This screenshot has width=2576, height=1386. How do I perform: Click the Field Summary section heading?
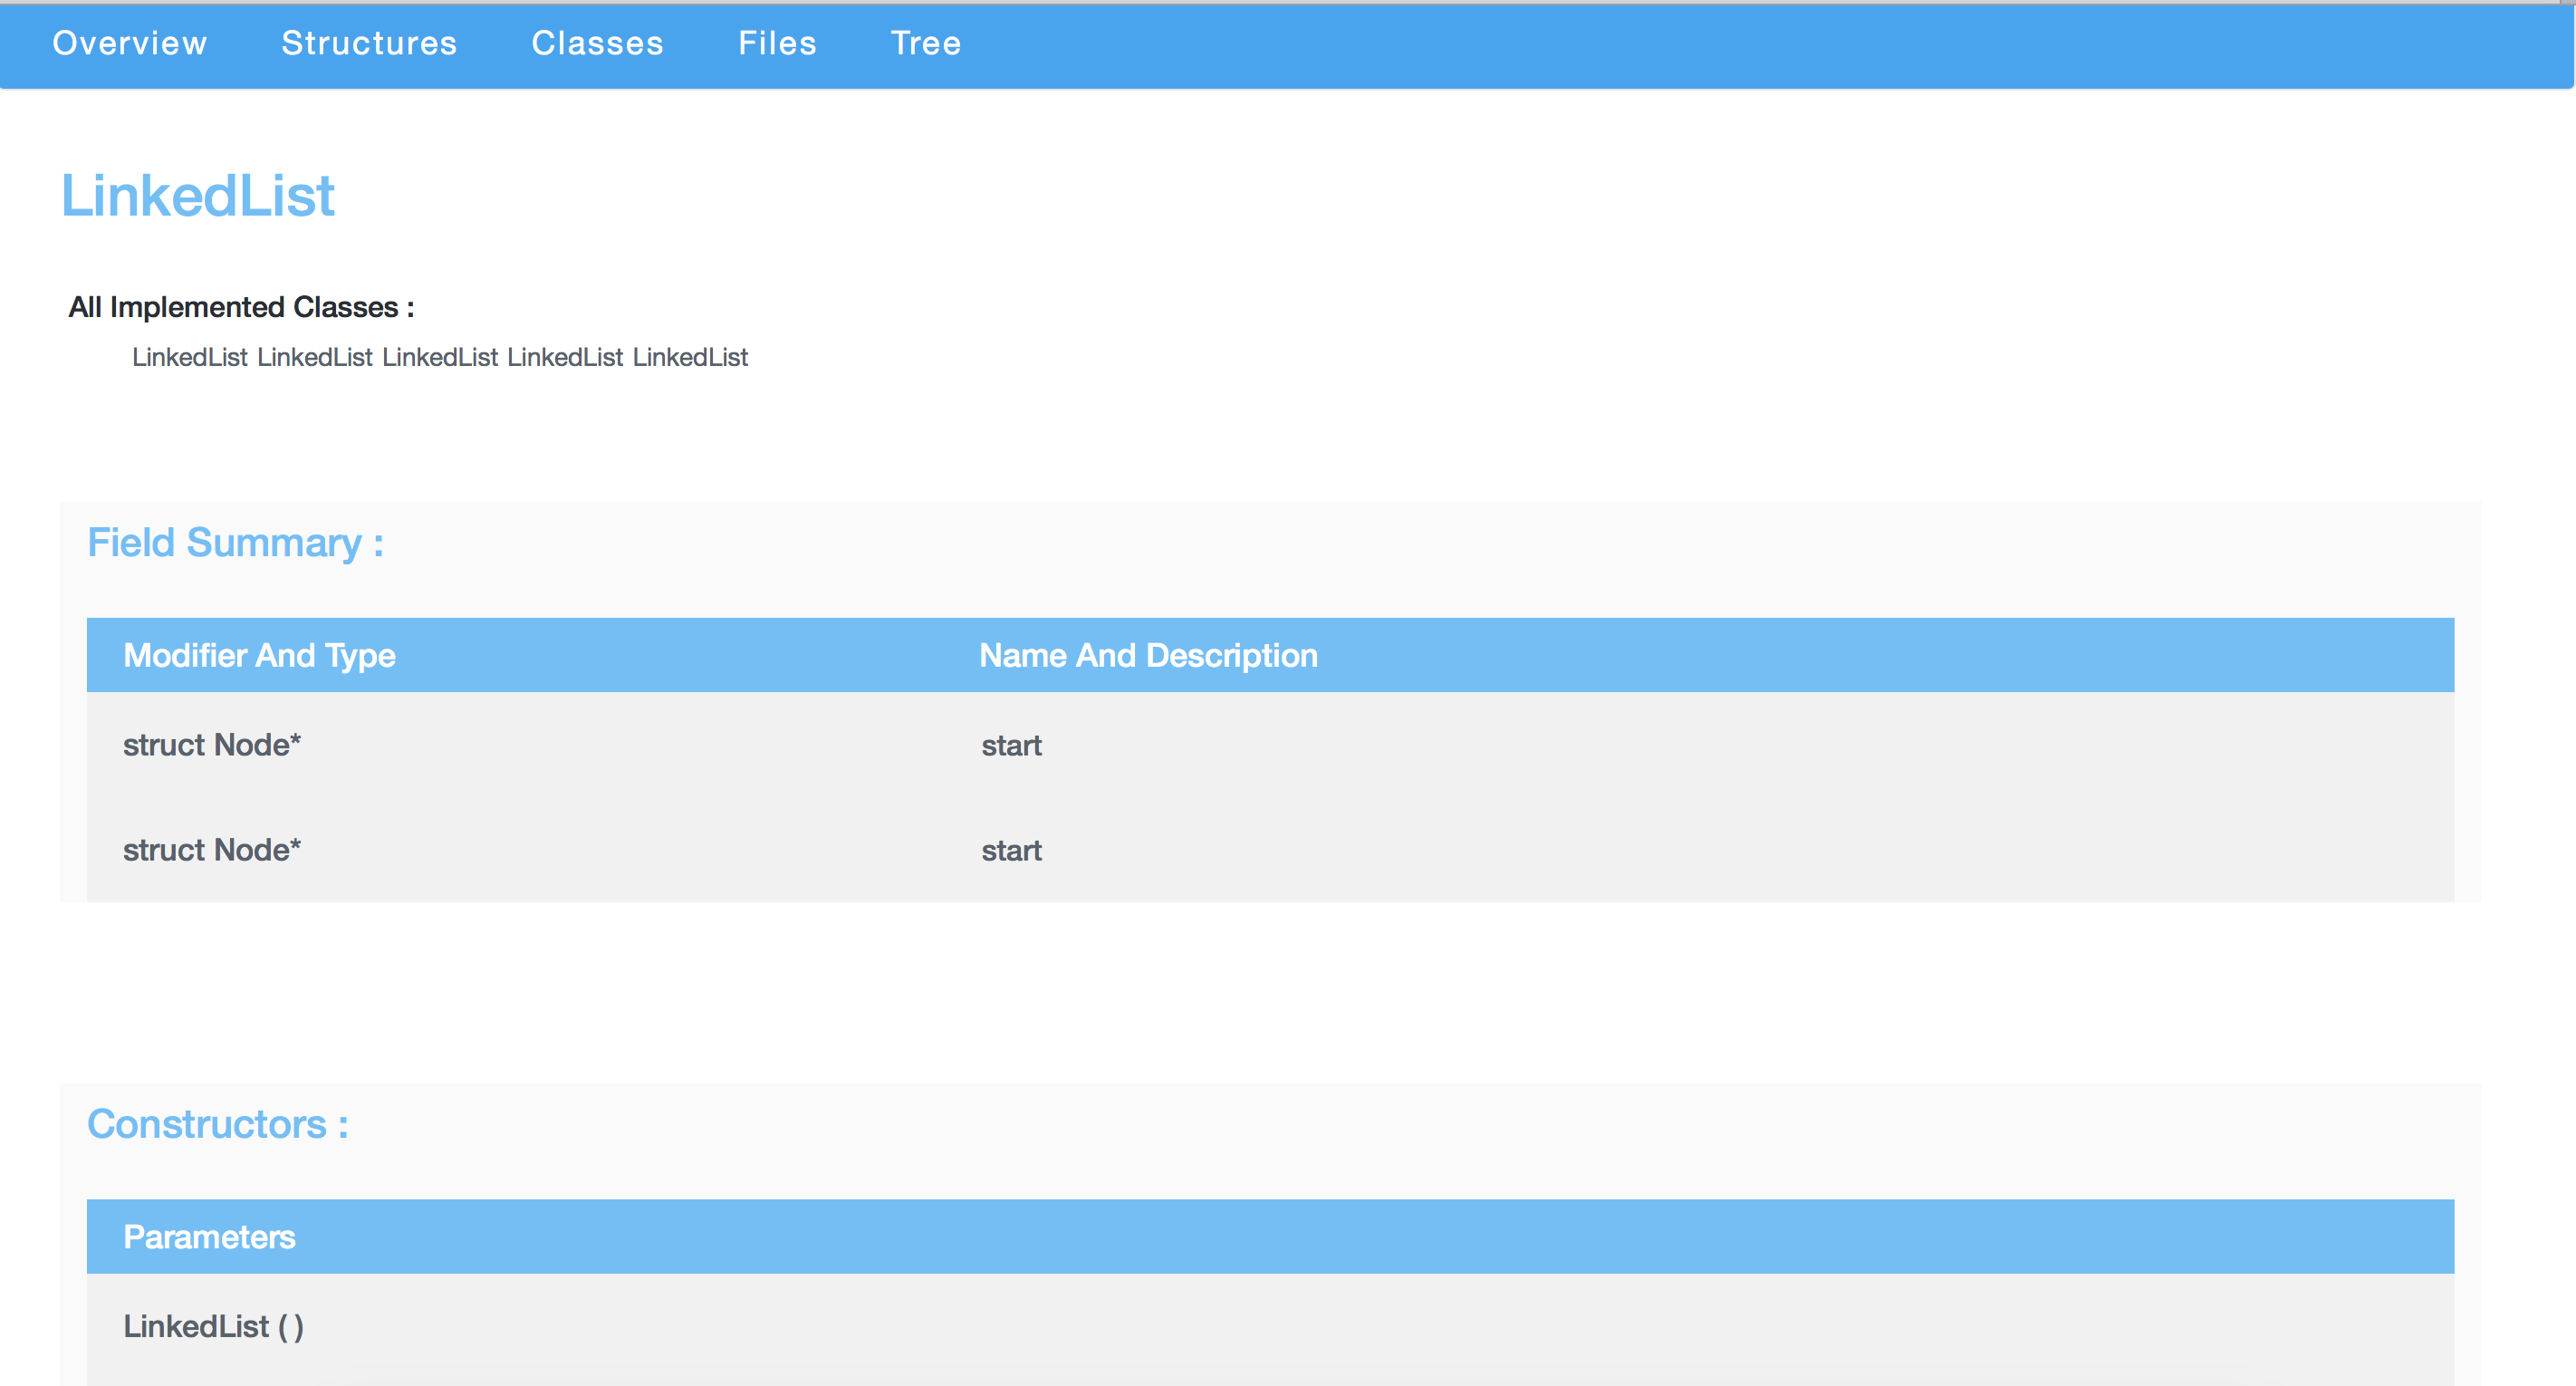click(x=235, y=543)
